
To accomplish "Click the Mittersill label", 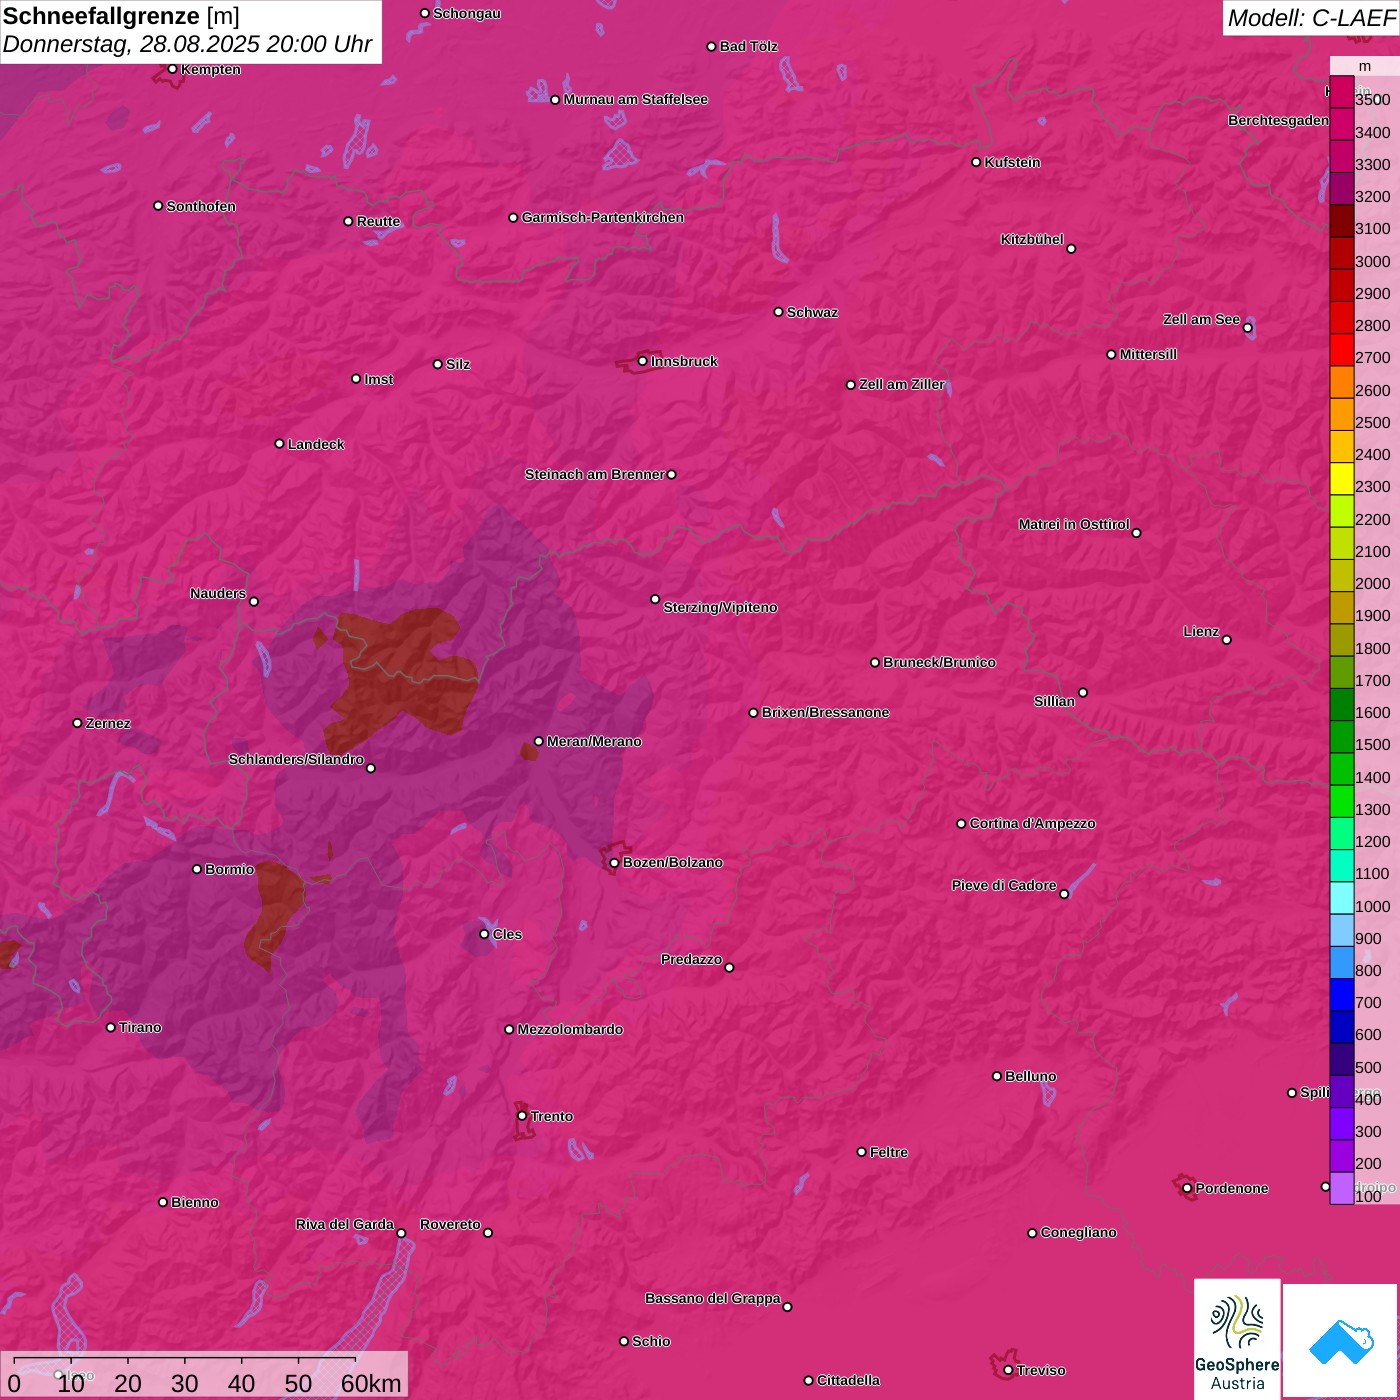I will [1148, 354].
